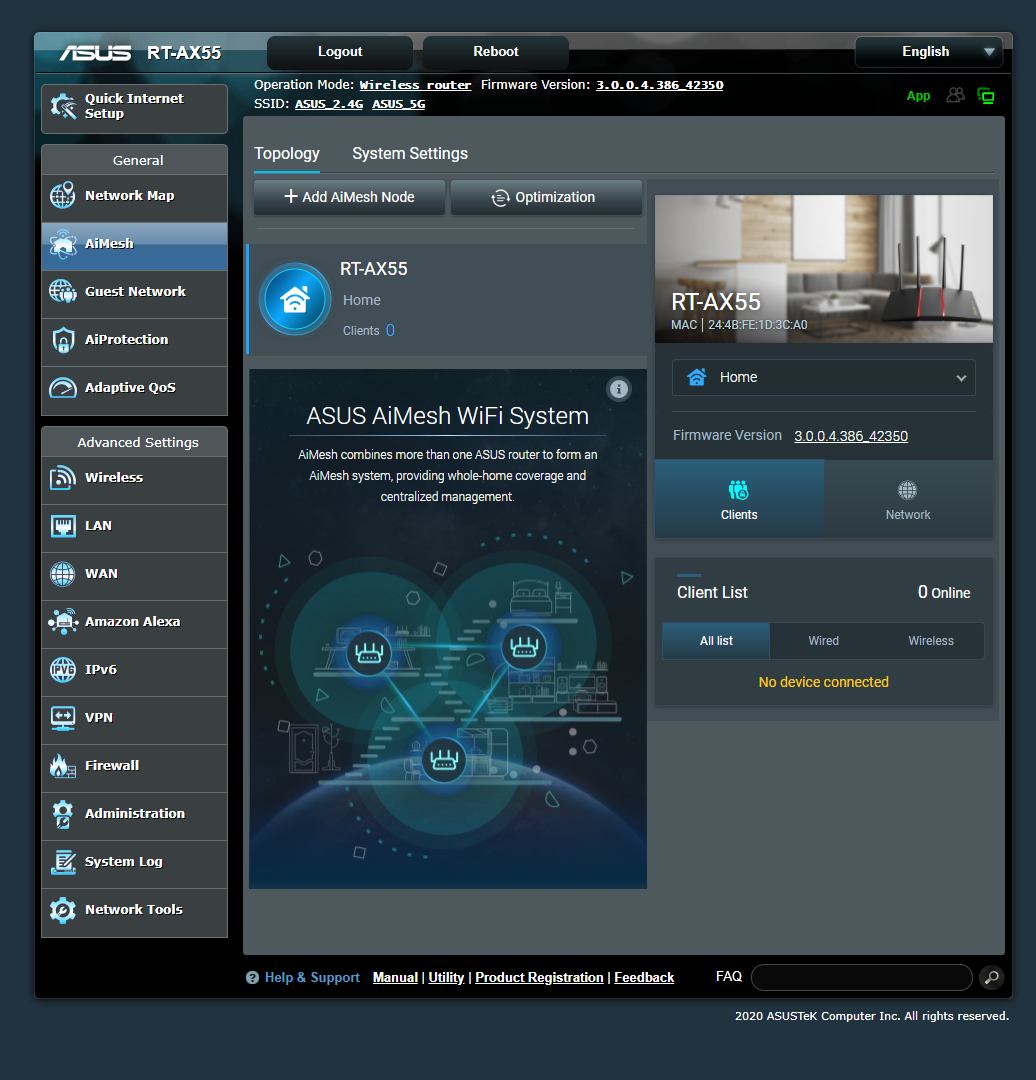Viewport: 1036px width, 1080px height.
Task: Click Clients count 0 on RT-AX55 node
Action: pyautogui.click(x=390, y=331)
